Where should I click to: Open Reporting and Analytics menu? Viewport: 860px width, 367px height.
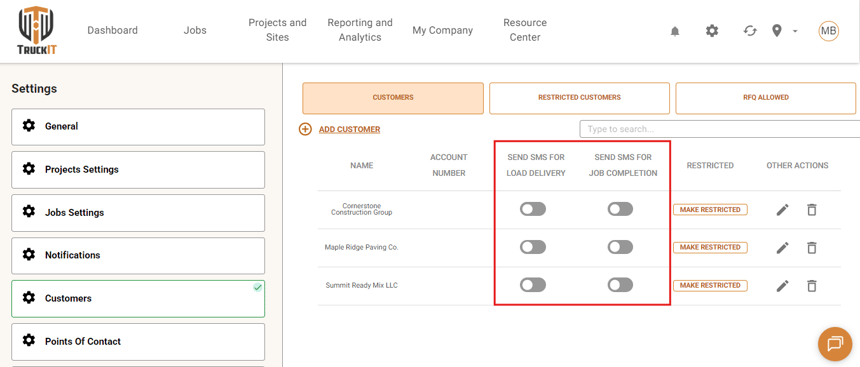360,30
